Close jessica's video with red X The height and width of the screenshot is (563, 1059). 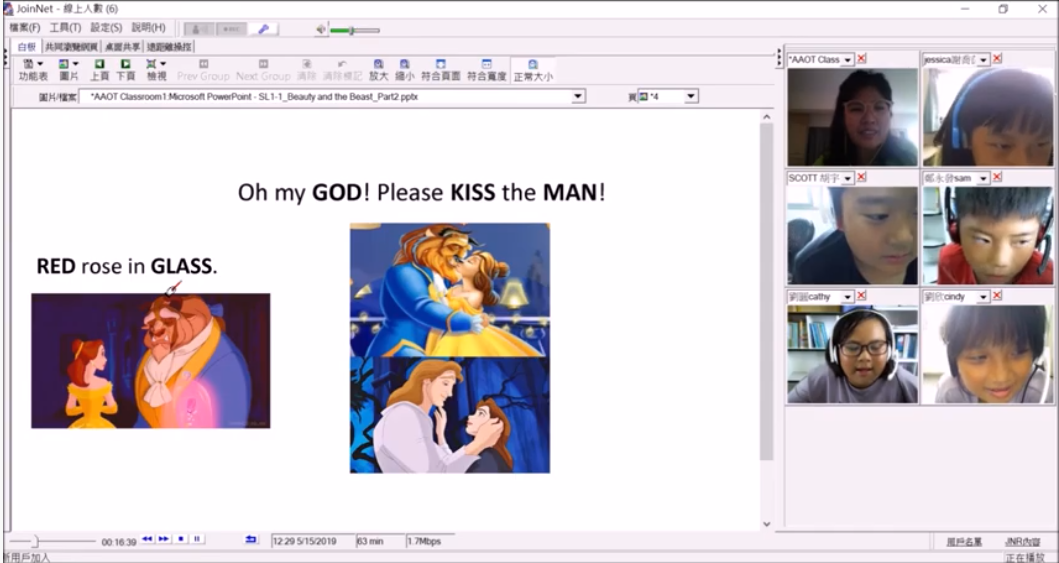997,59
